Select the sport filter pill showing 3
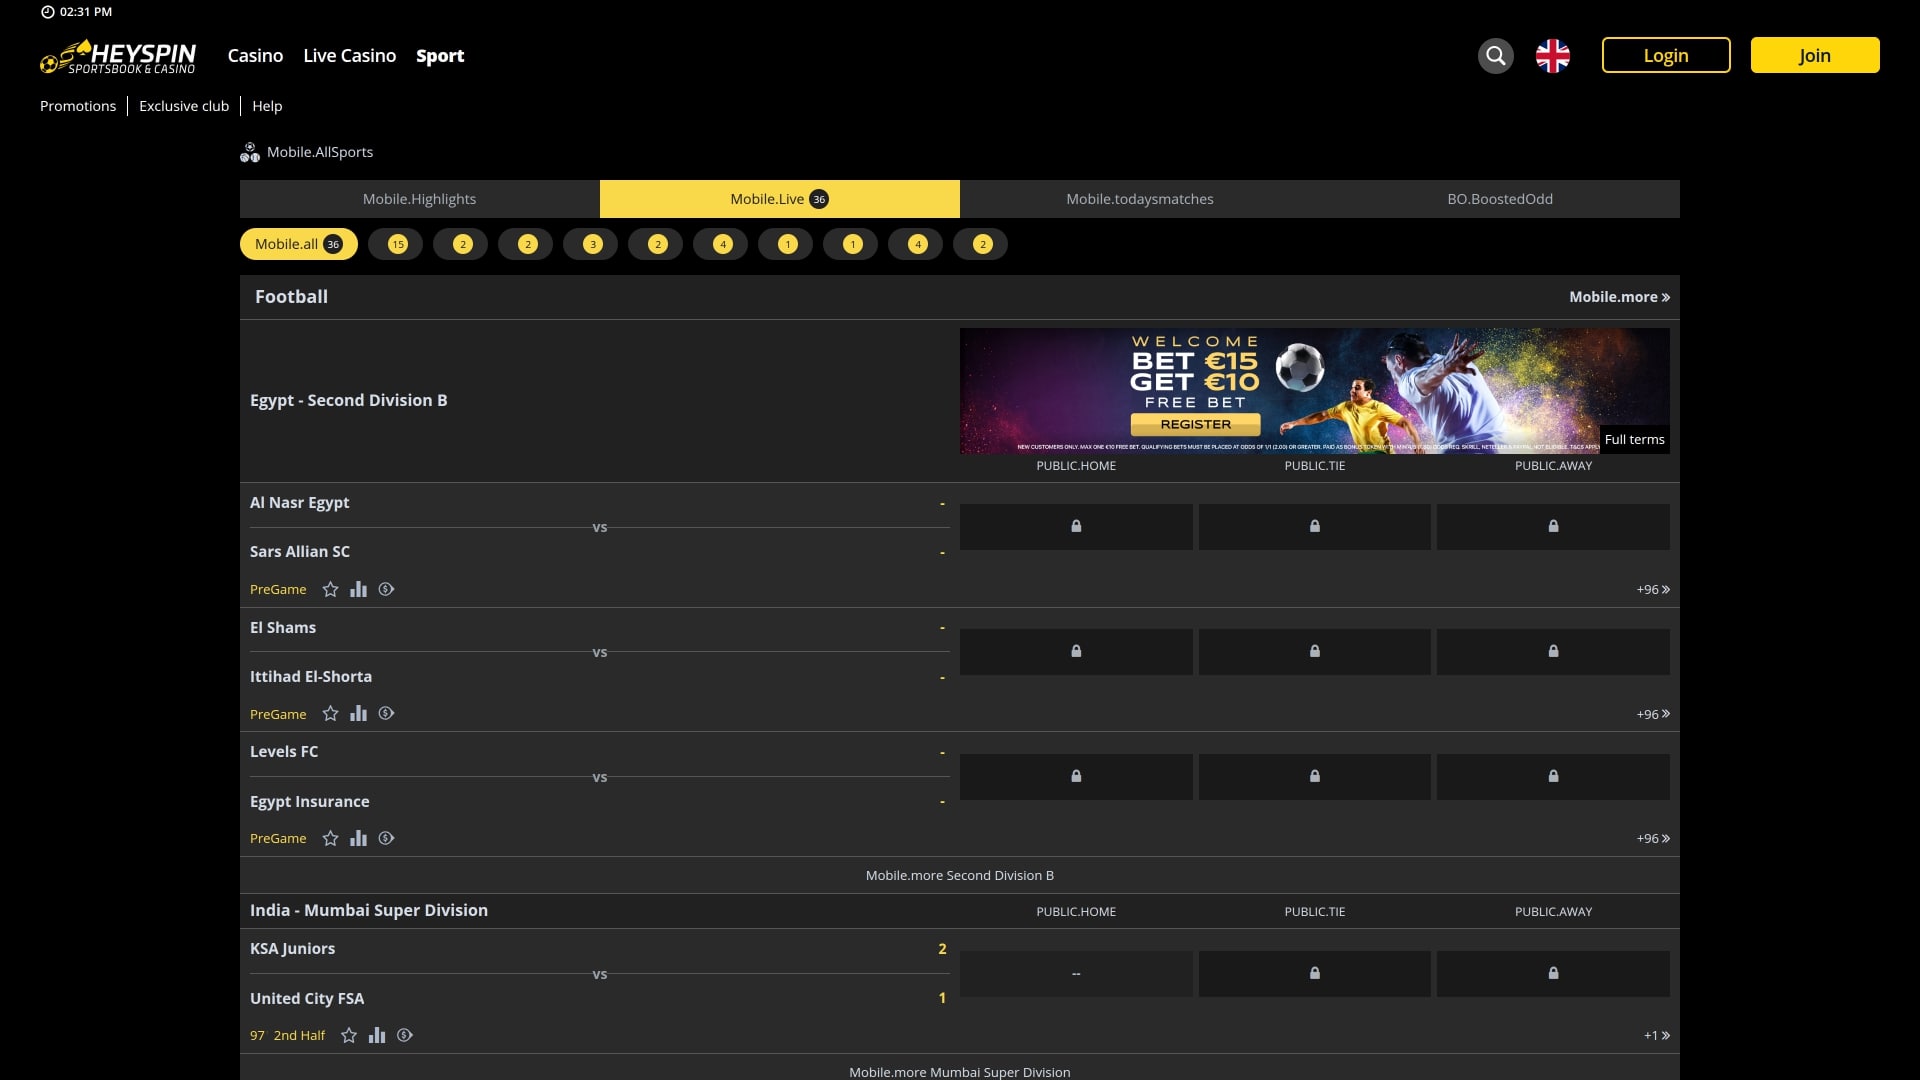1920x1080 pixels. click(x=592, y=244)
